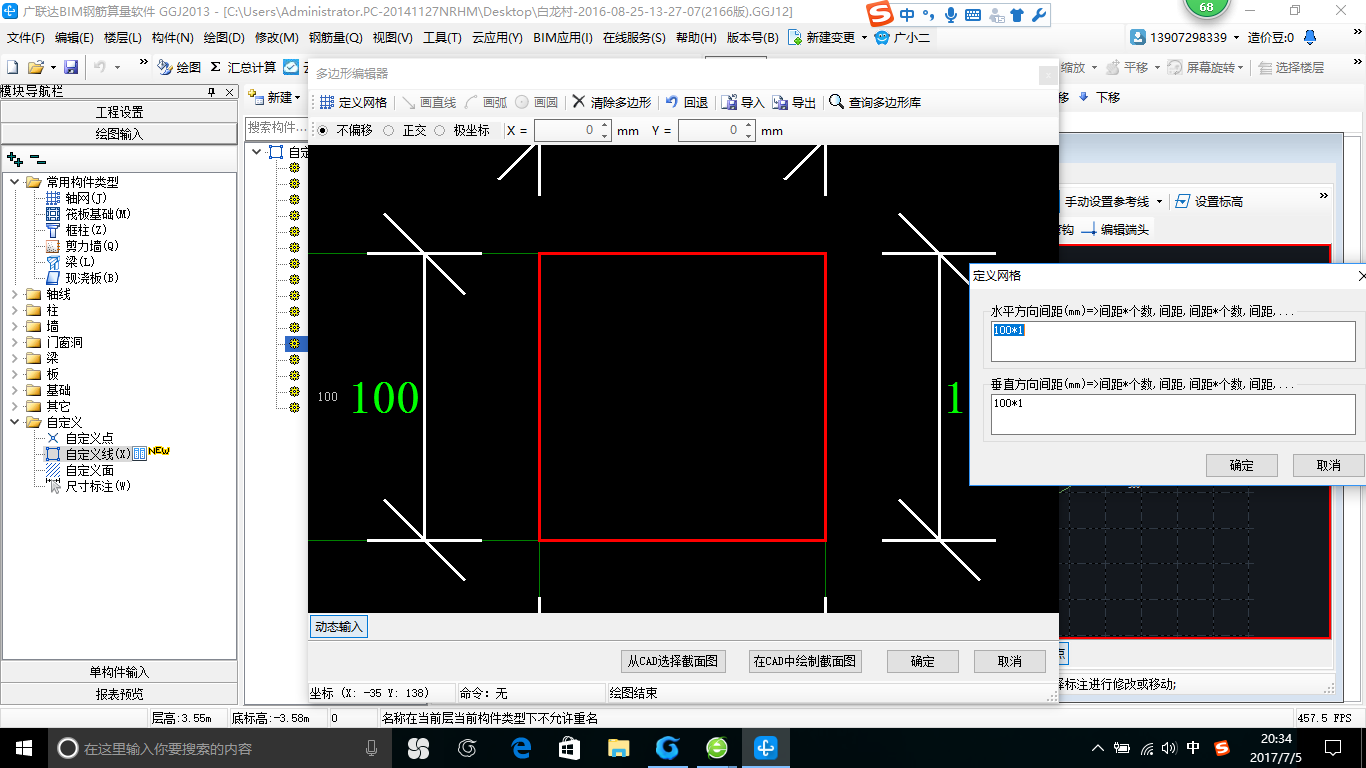
Task: Open the 工程设置 panel tab
Action: click(119, 112)
